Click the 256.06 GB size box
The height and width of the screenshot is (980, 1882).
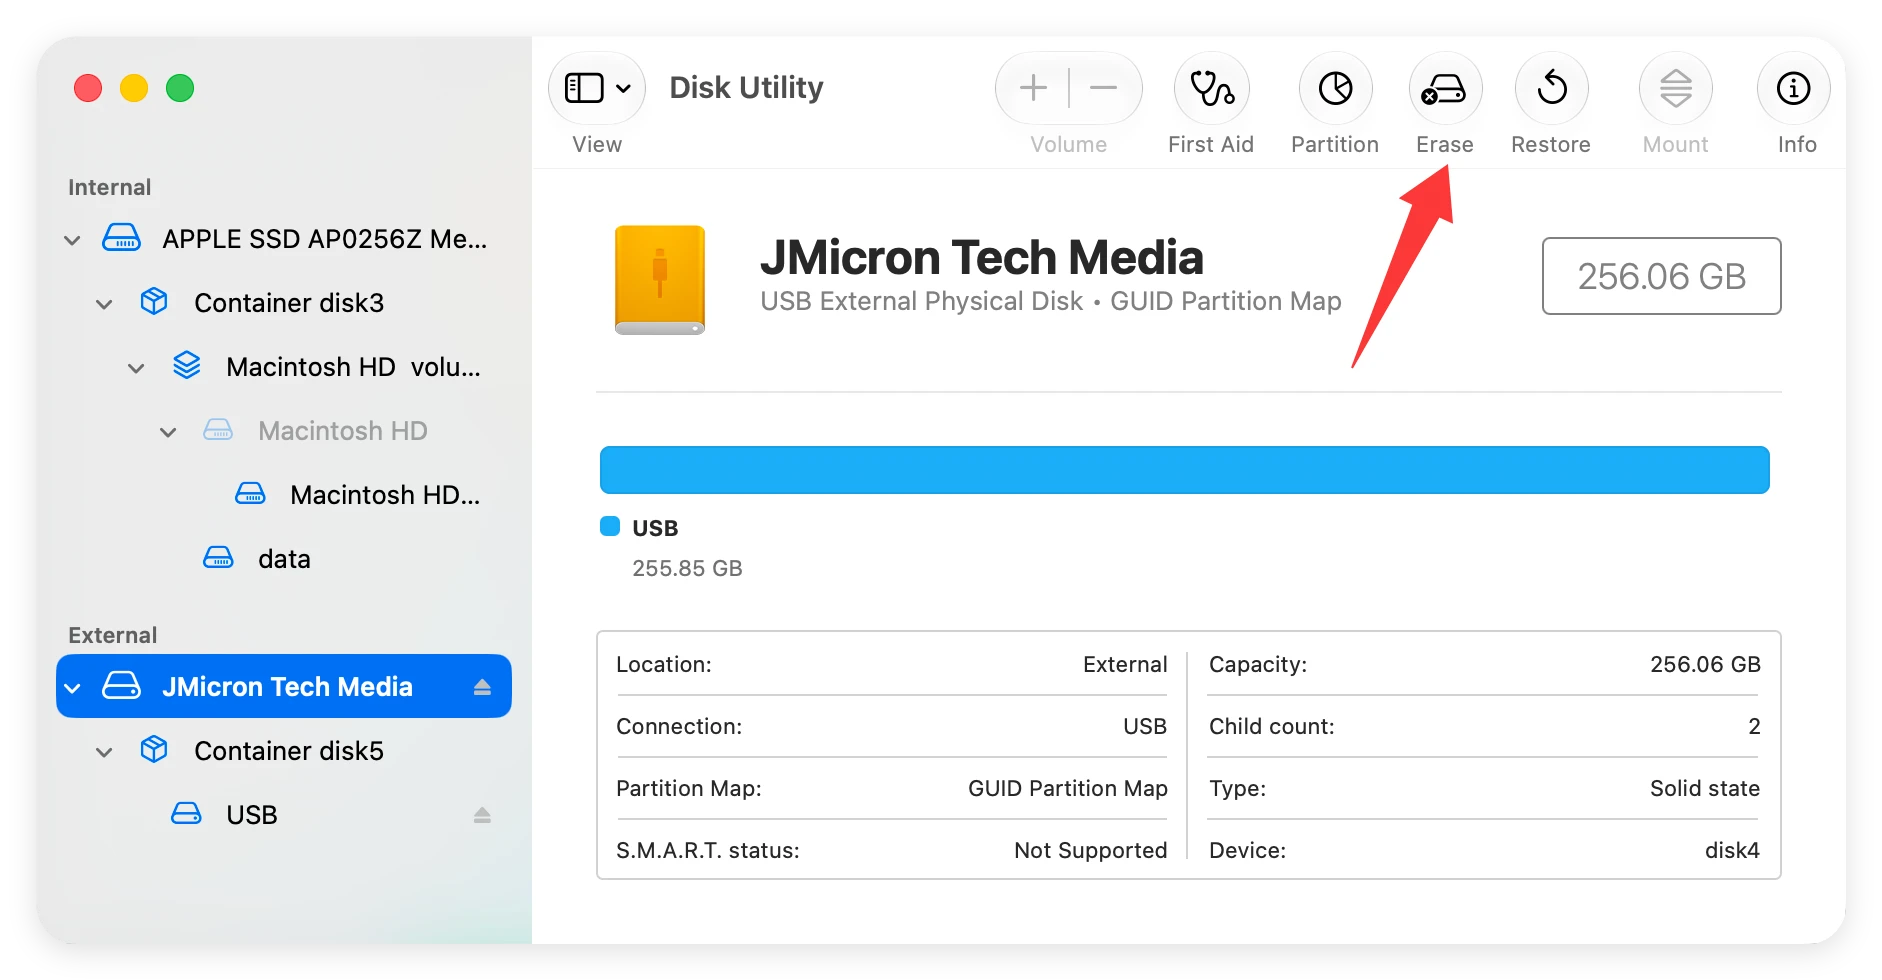pos(1661,276)
